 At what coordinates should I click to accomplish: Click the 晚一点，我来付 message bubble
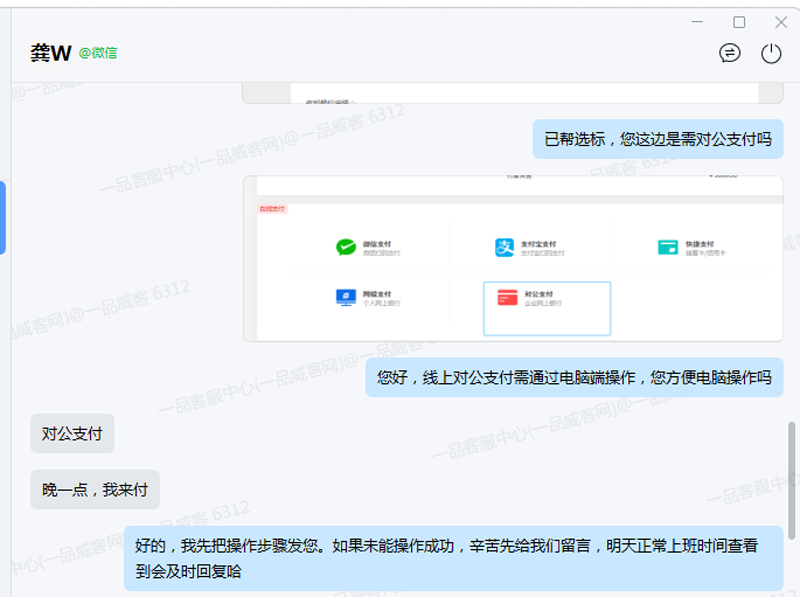(95, 489)
